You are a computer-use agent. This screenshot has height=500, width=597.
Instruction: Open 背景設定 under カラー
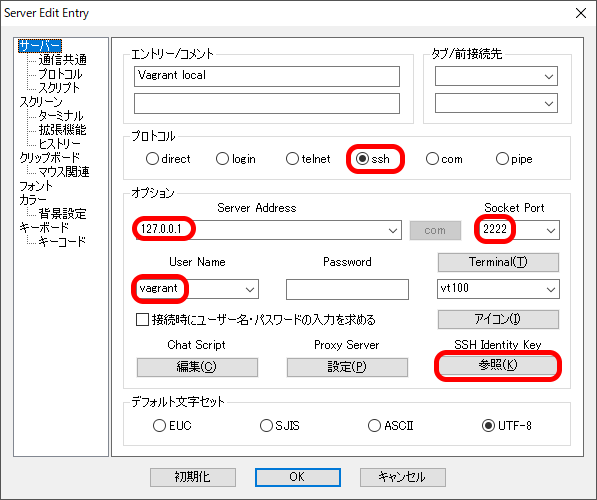pyautogui.click(x=62, y=214)
